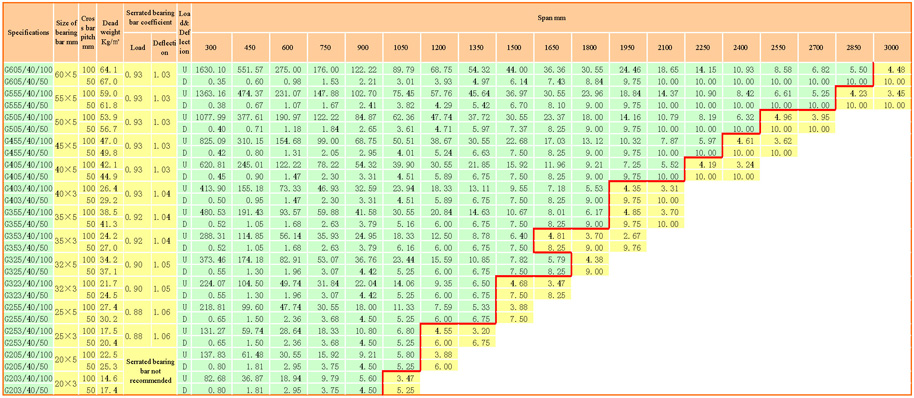Select the G353/40/100 specification cell

click(28, 237)
